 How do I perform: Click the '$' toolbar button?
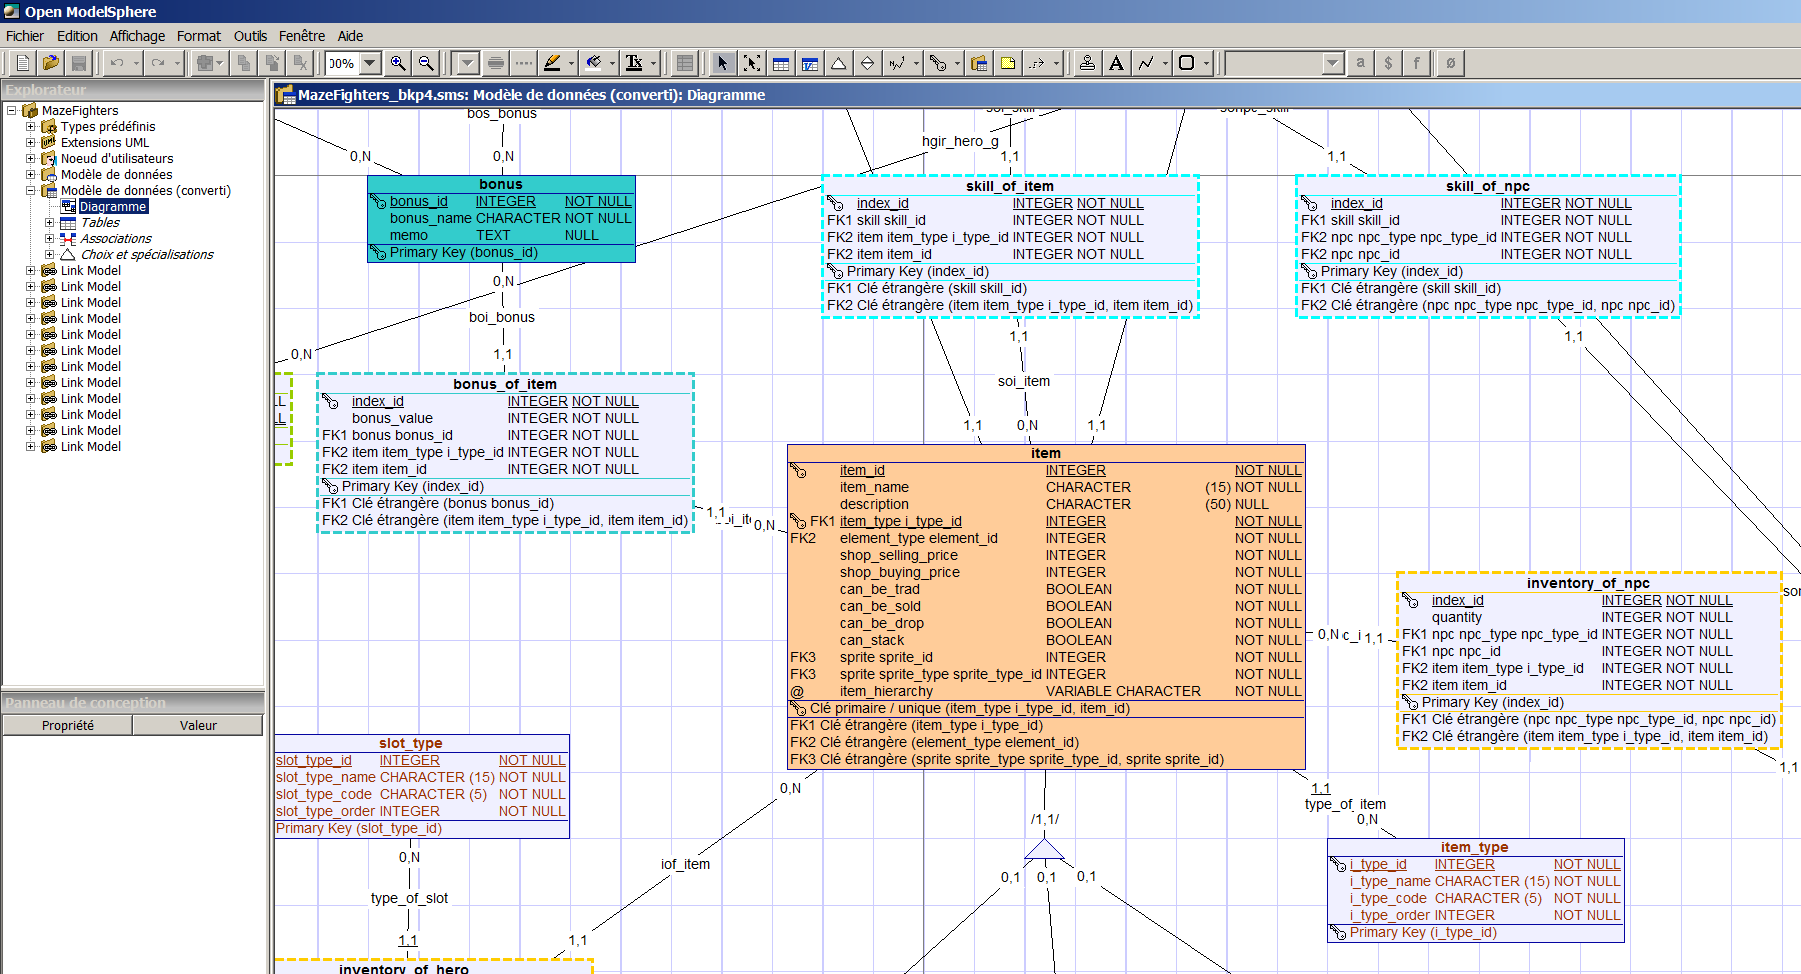click(1388, 63)
